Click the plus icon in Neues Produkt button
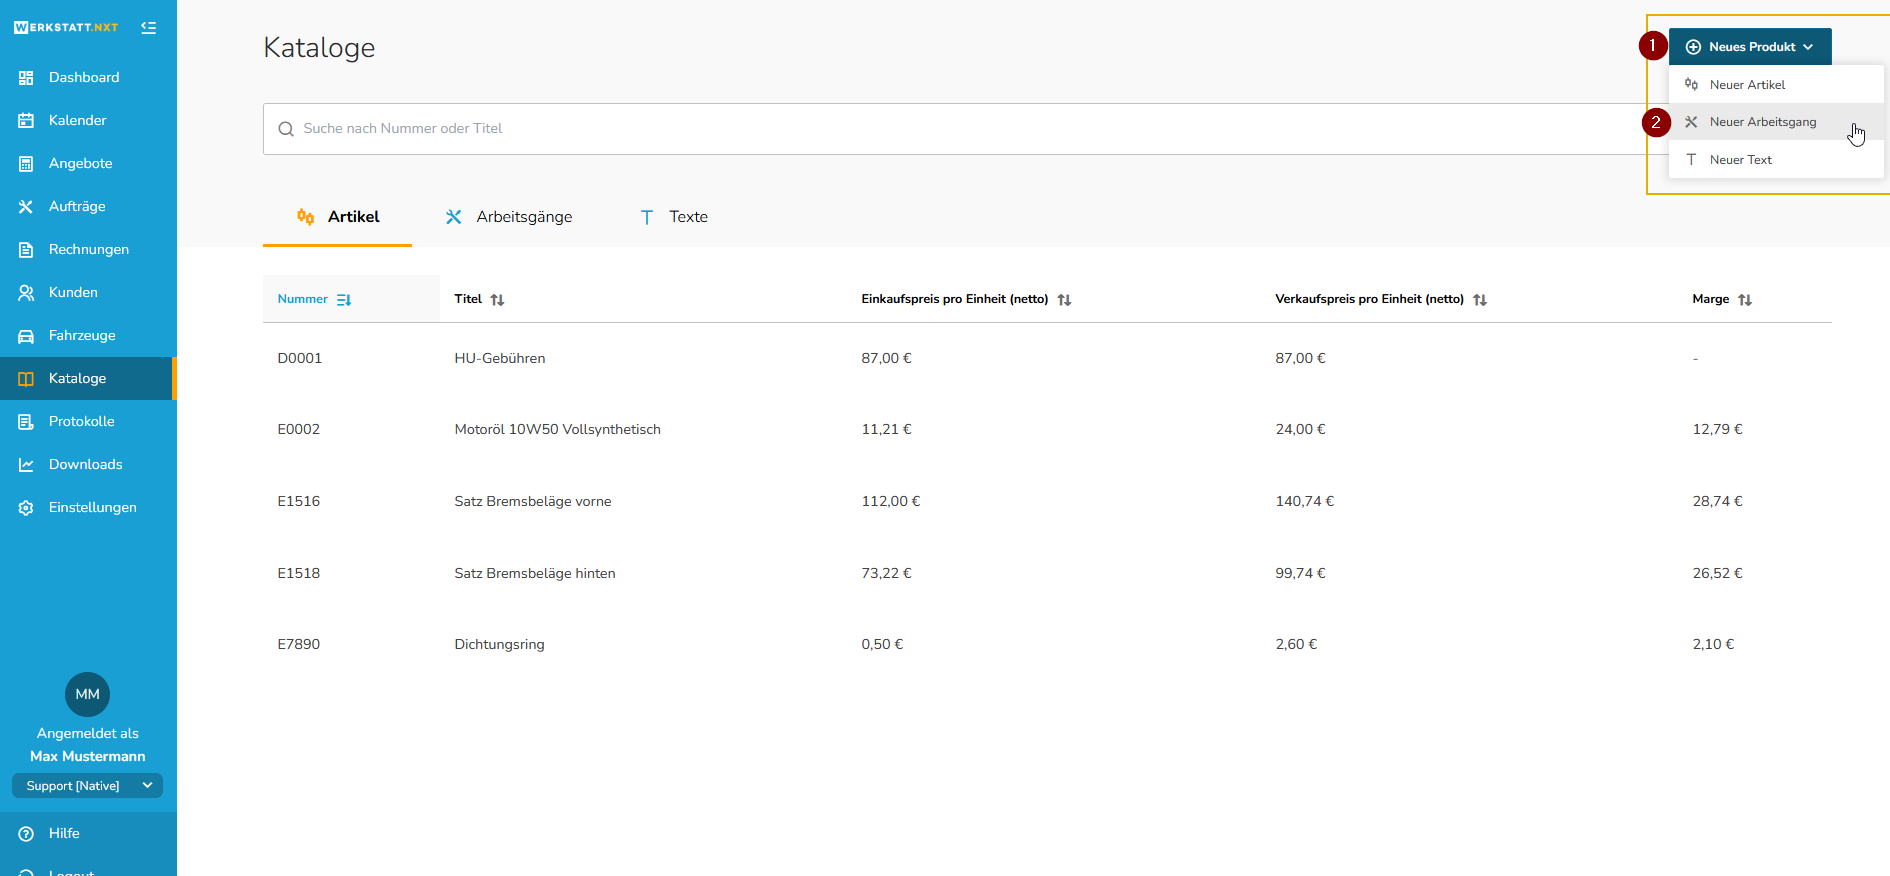The height and width of the screenshot is (876, 1890). point(1693,47)
